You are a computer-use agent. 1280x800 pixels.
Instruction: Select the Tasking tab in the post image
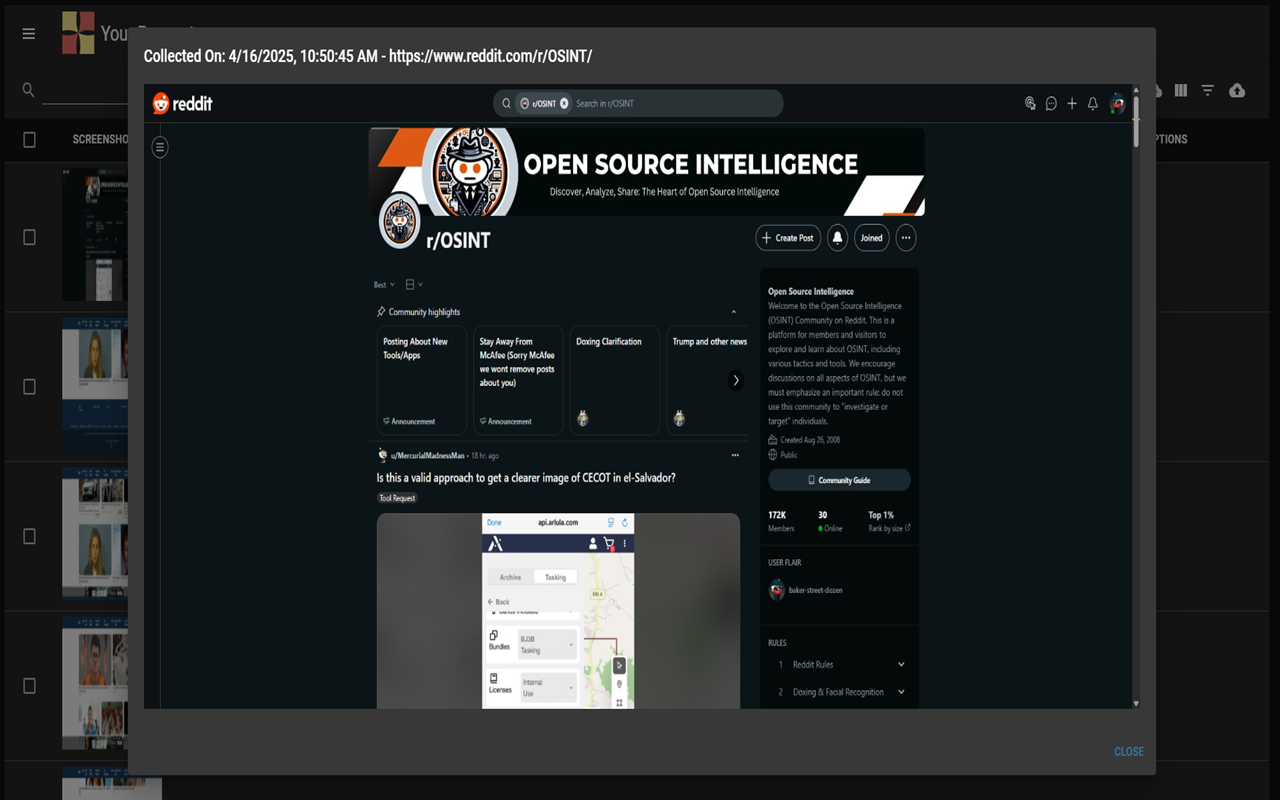click(555, 577)
